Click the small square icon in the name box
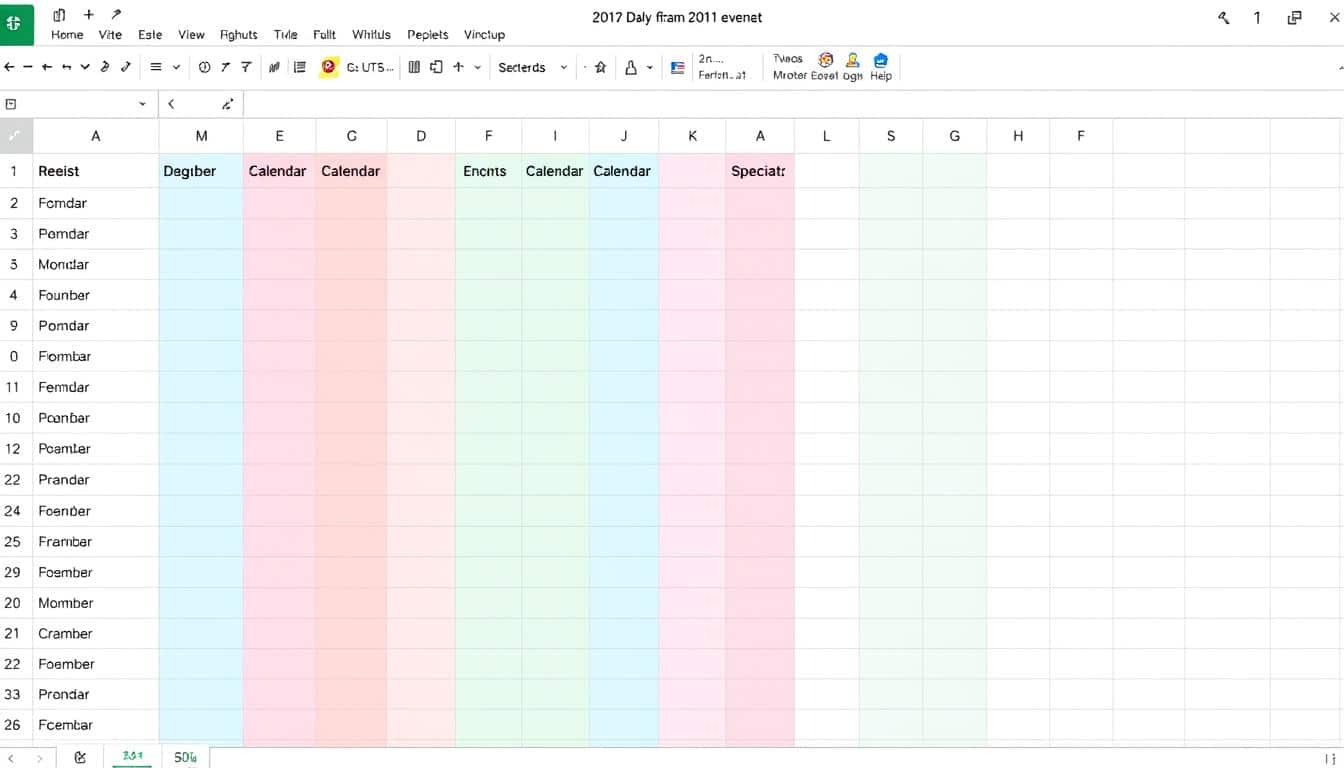Screen dimensions: 1344x768 pos(11,104)
